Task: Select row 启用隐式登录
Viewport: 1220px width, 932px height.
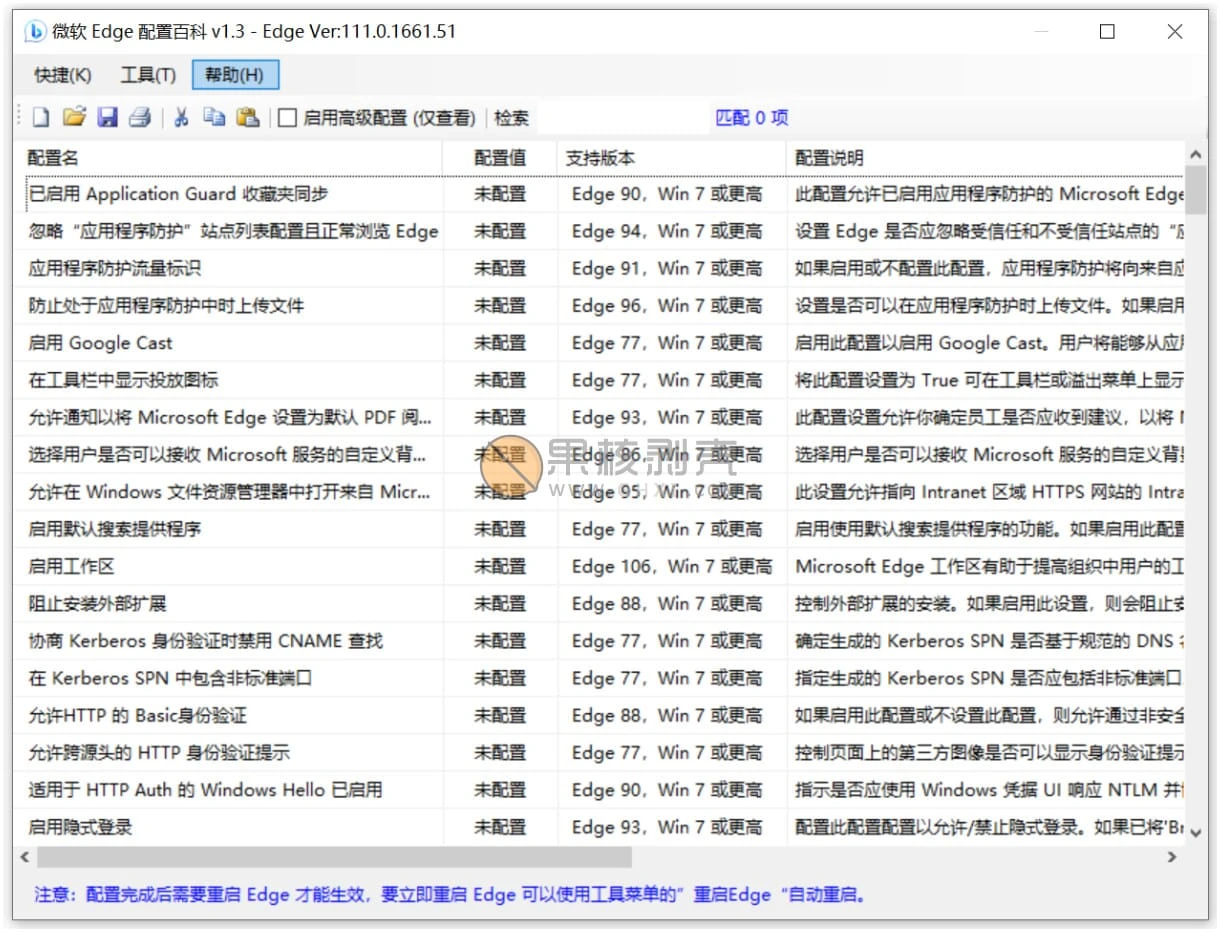Action: [599, 827]
